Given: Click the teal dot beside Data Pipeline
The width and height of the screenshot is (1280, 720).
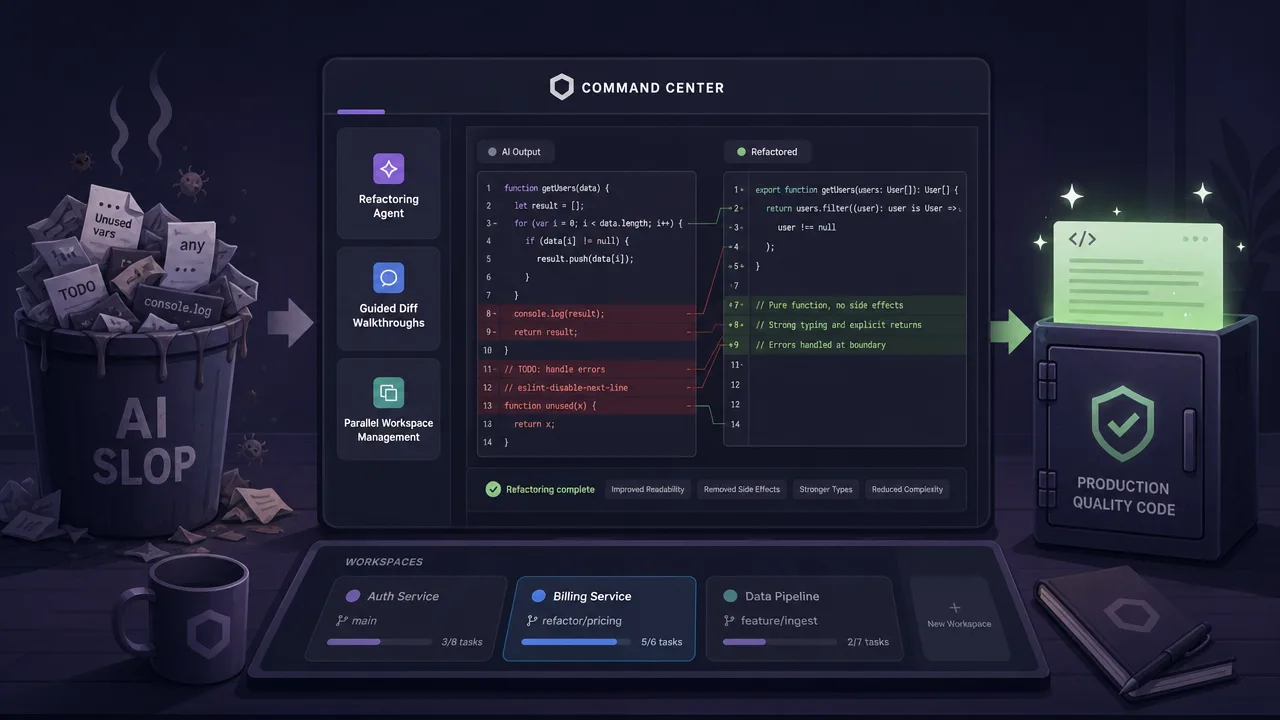Looking at the screenshot, I should click(730, 596).
